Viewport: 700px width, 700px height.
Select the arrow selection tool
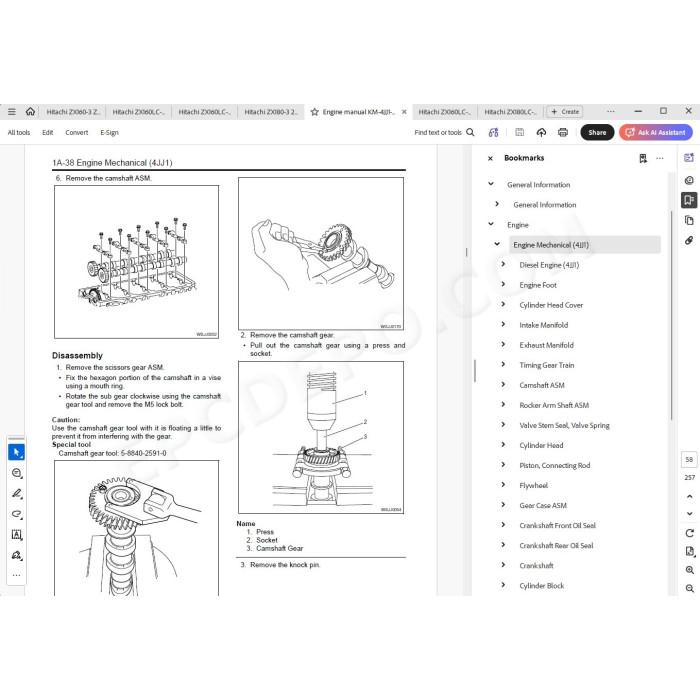pyautogui.click(x=17, y=452)
